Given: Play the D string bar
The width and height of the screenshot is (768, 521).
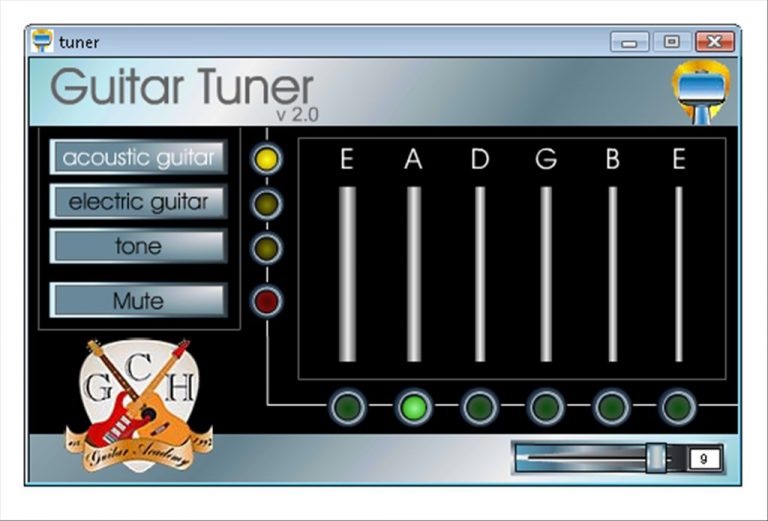Looking at the screenshot, I should [480, 274].
